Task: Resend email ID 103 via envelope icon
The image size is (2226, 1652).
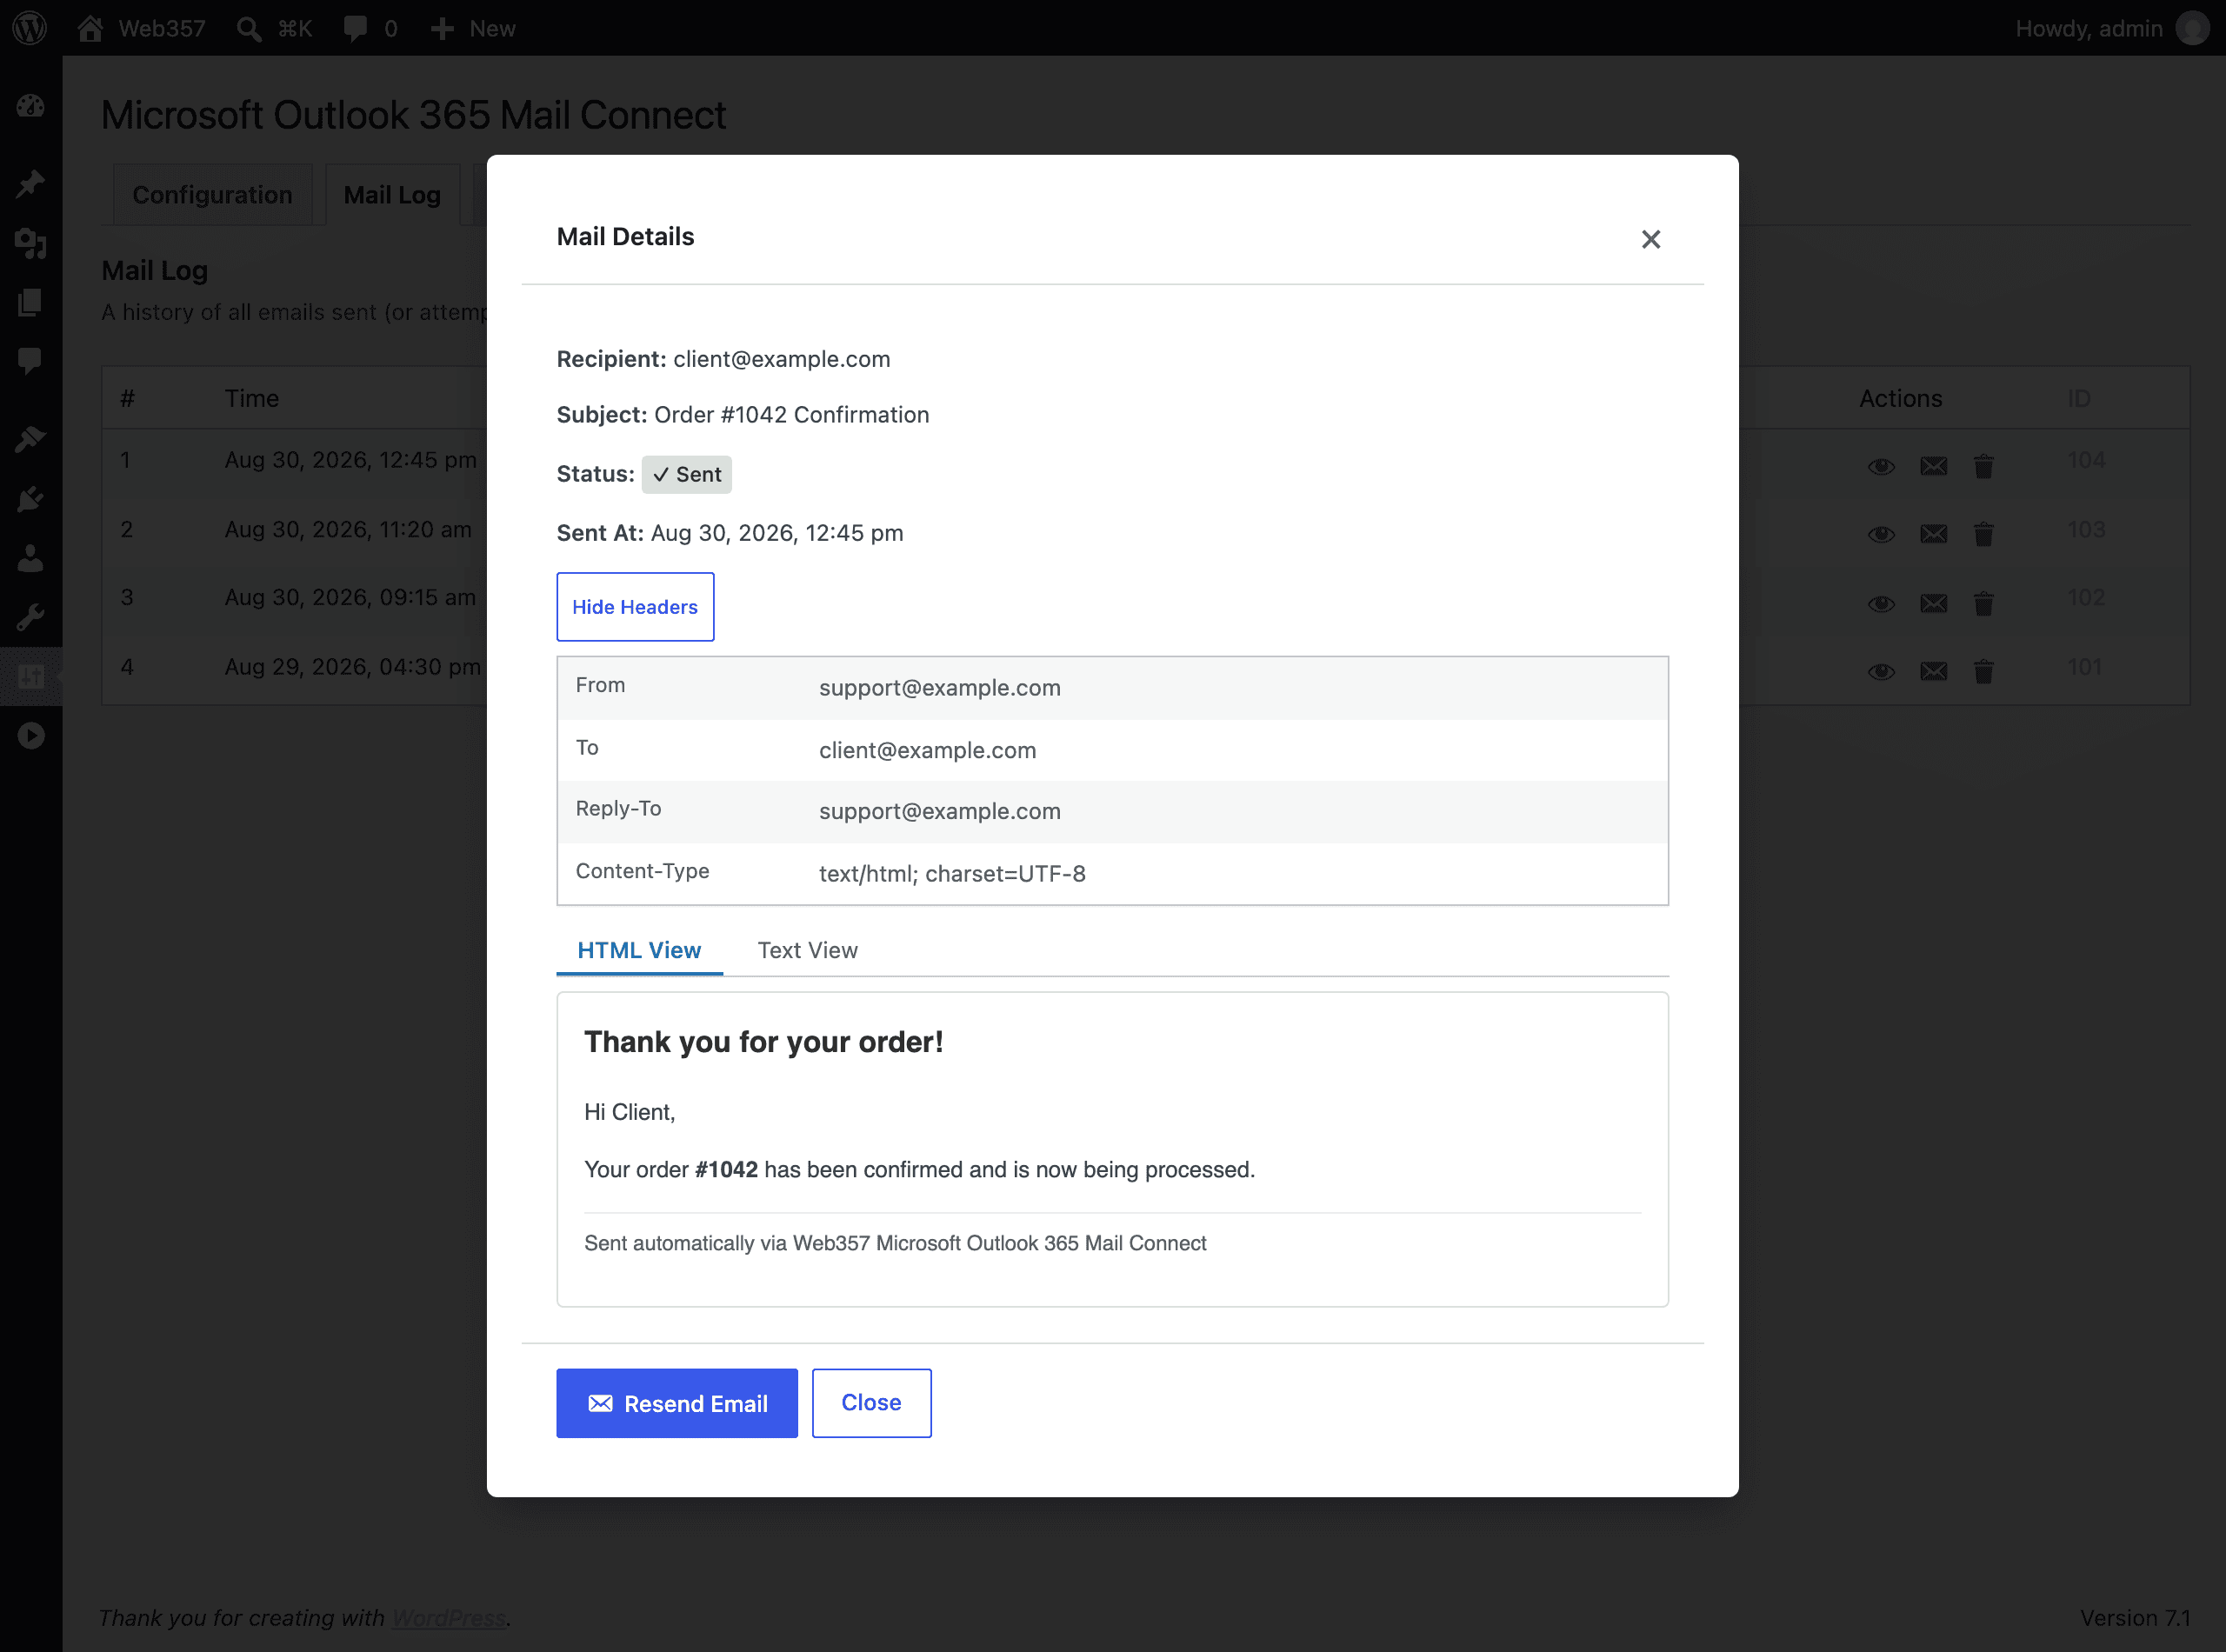Action: [1934, 534]
